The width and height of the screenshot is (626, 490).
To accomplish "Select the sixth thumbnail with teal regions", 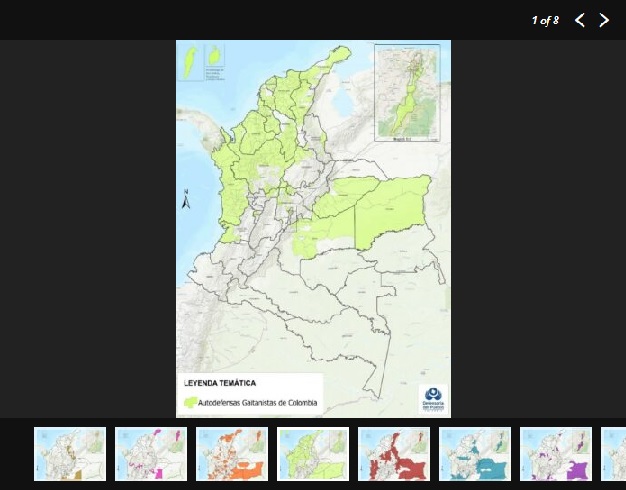I will pos(475,454).
